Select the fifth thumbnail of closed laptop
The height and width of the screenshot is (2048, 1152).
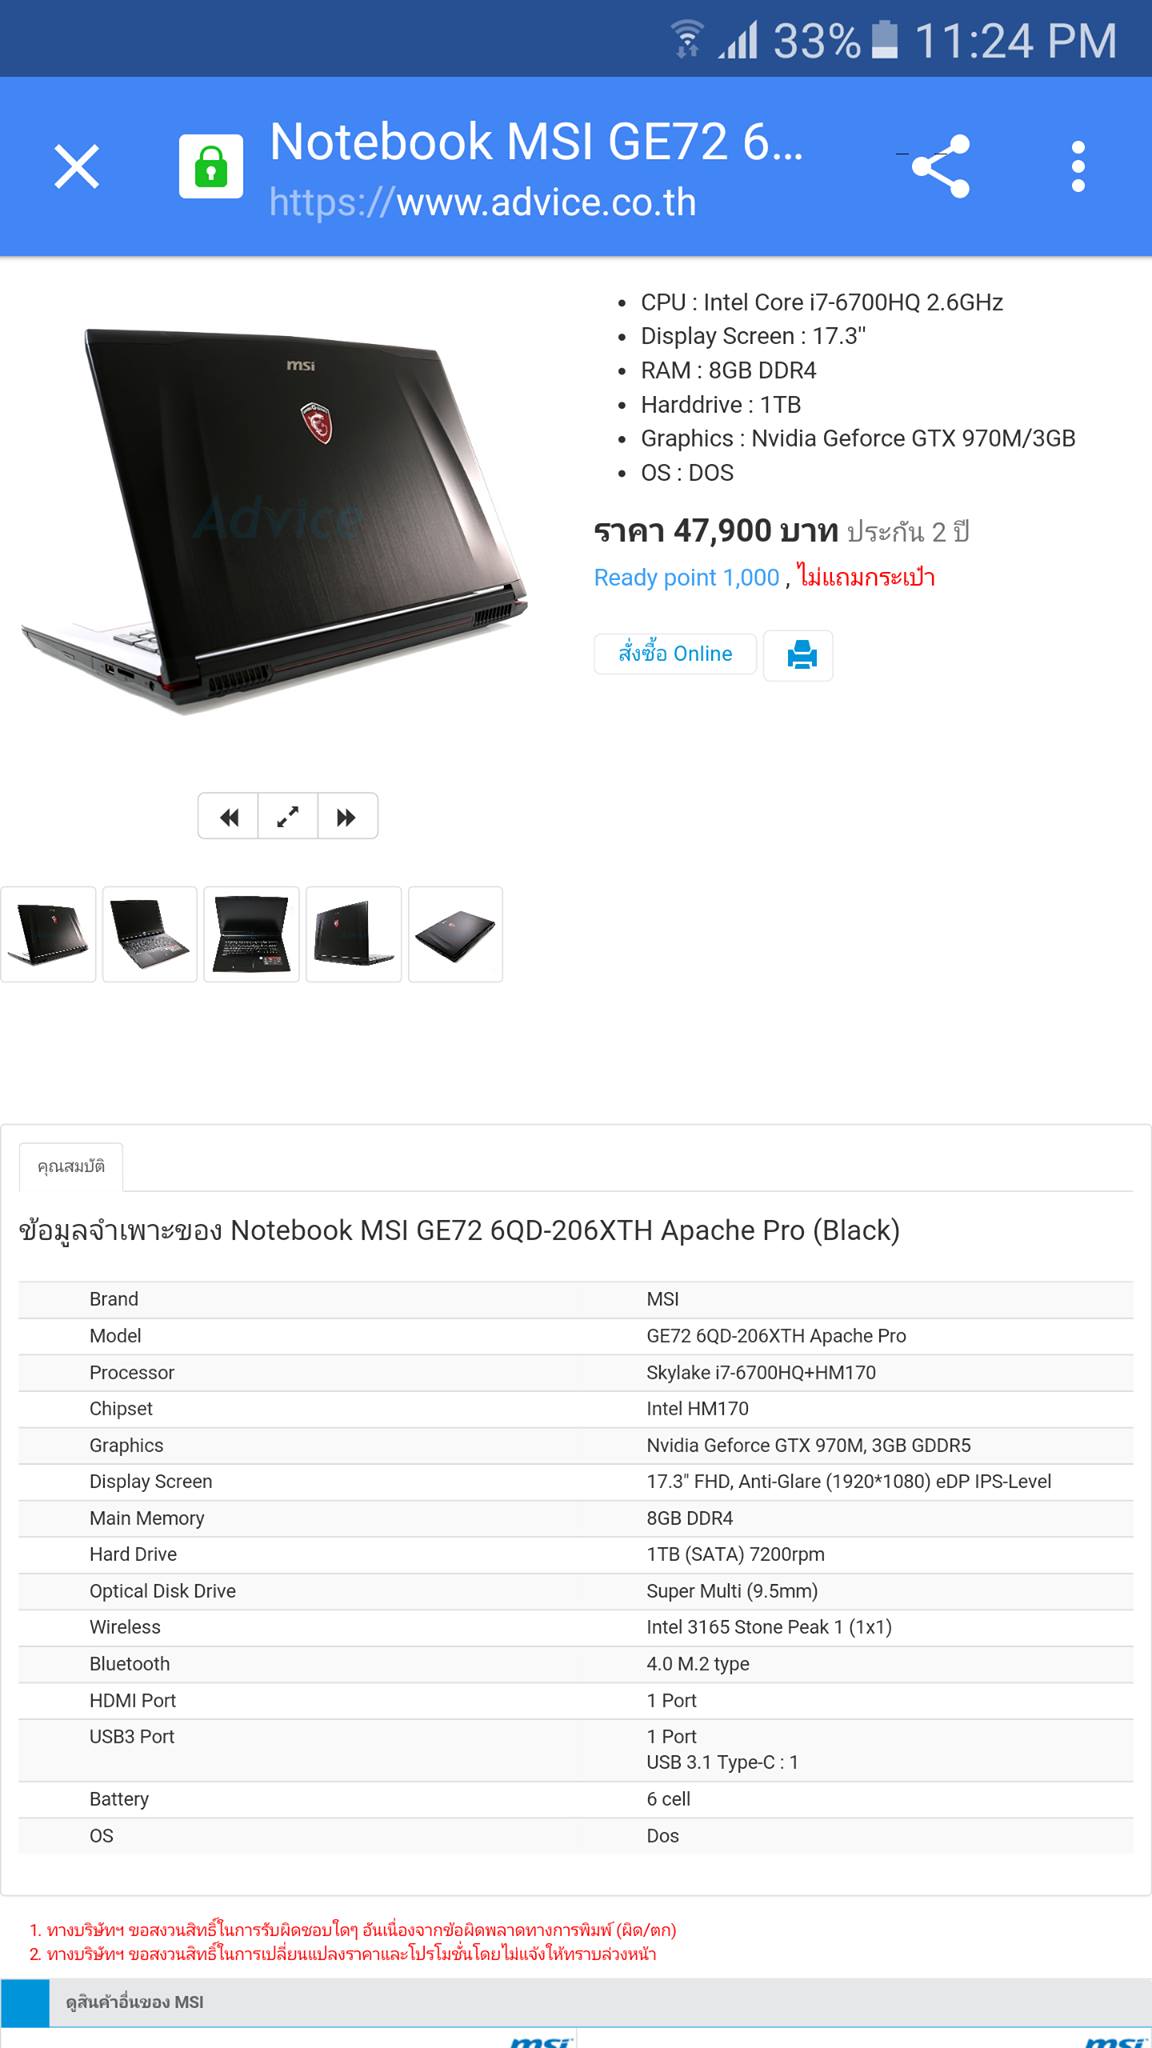pos(456,934)
